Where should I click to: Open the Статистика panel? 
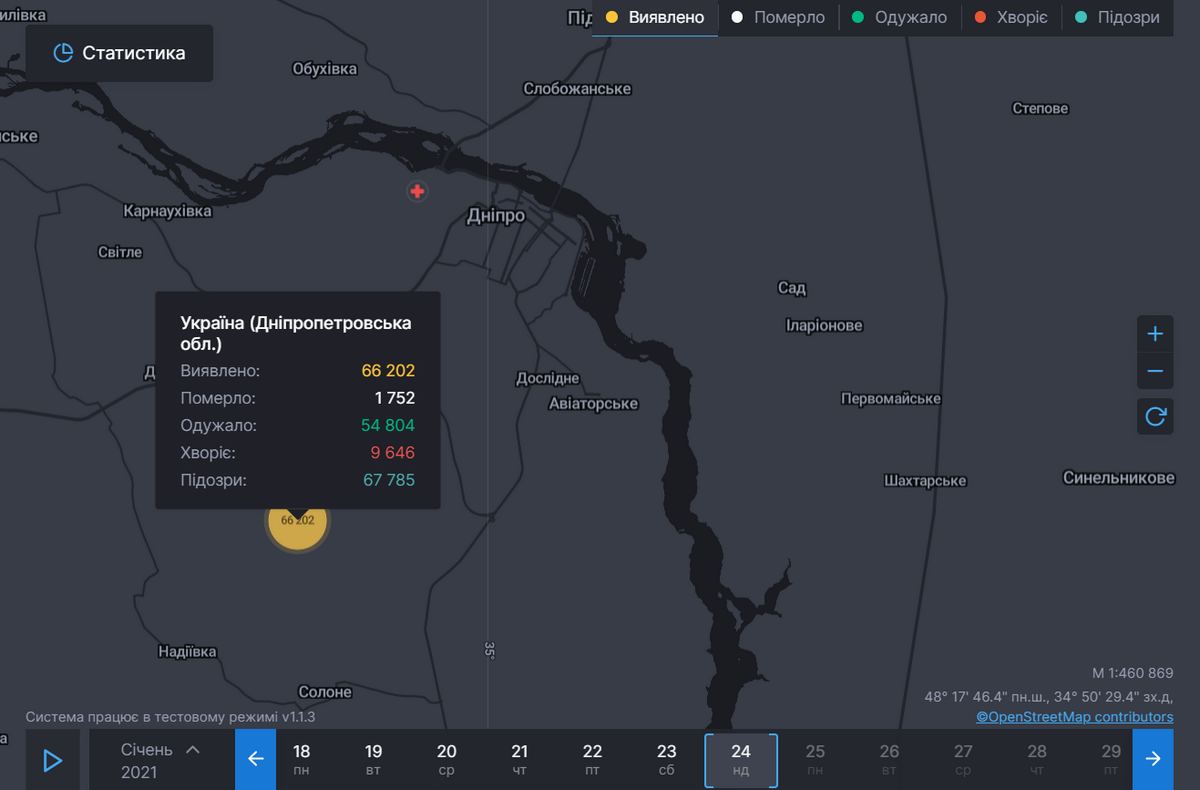[x=119, y=53]
